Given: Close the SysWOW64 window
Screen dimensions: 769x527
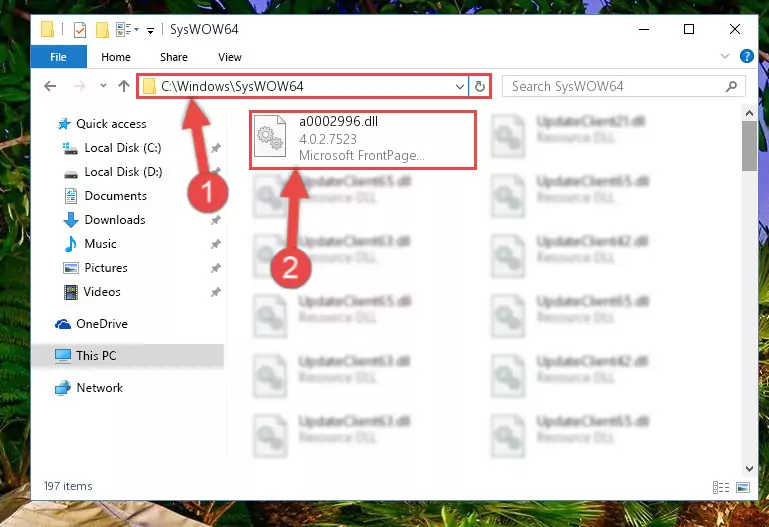Looking at the screenshot, I should [734, 29].
